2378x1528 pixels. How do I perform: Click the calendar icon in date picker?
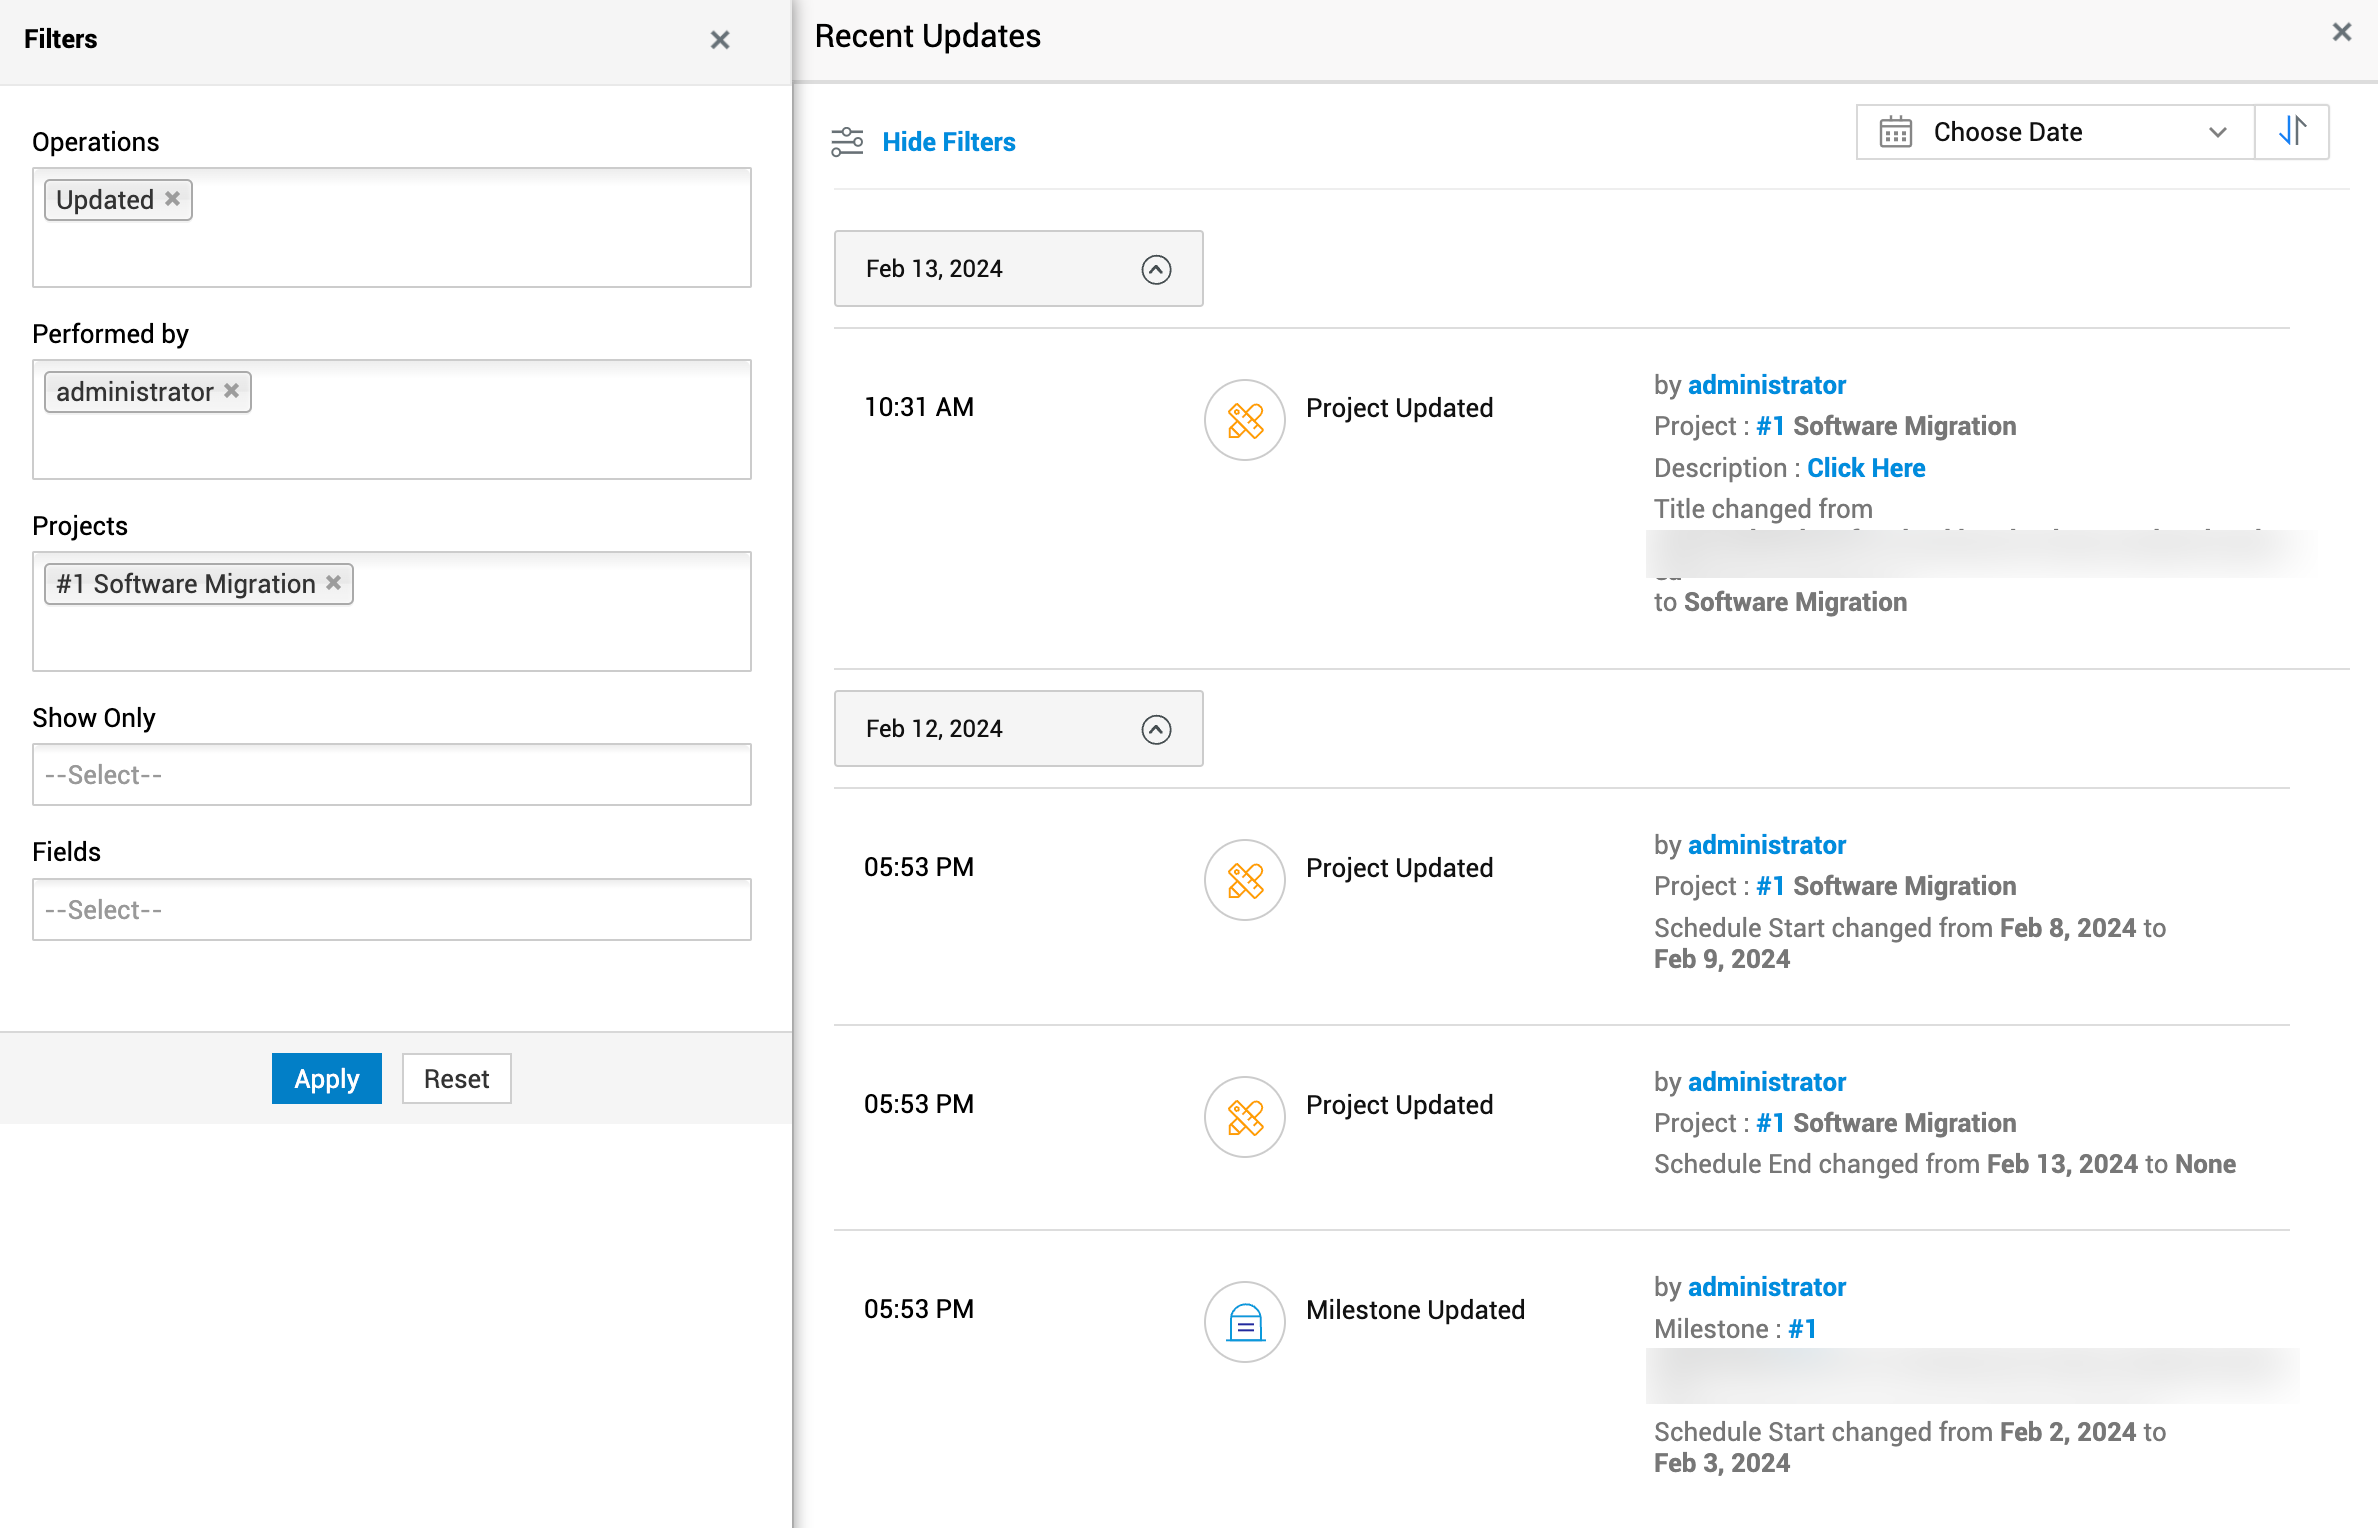point(1895,132)
